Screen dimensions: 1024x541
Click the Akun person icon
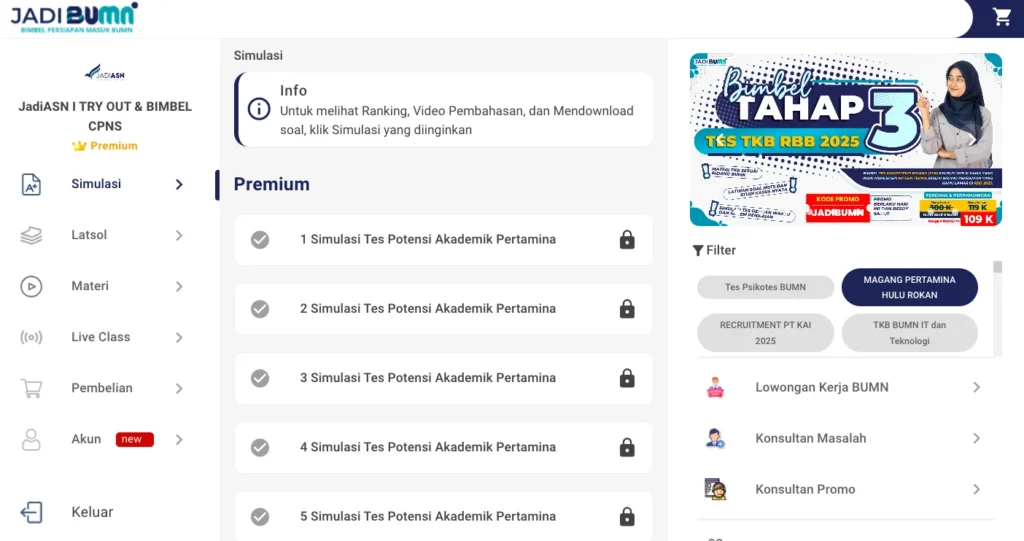31,440
